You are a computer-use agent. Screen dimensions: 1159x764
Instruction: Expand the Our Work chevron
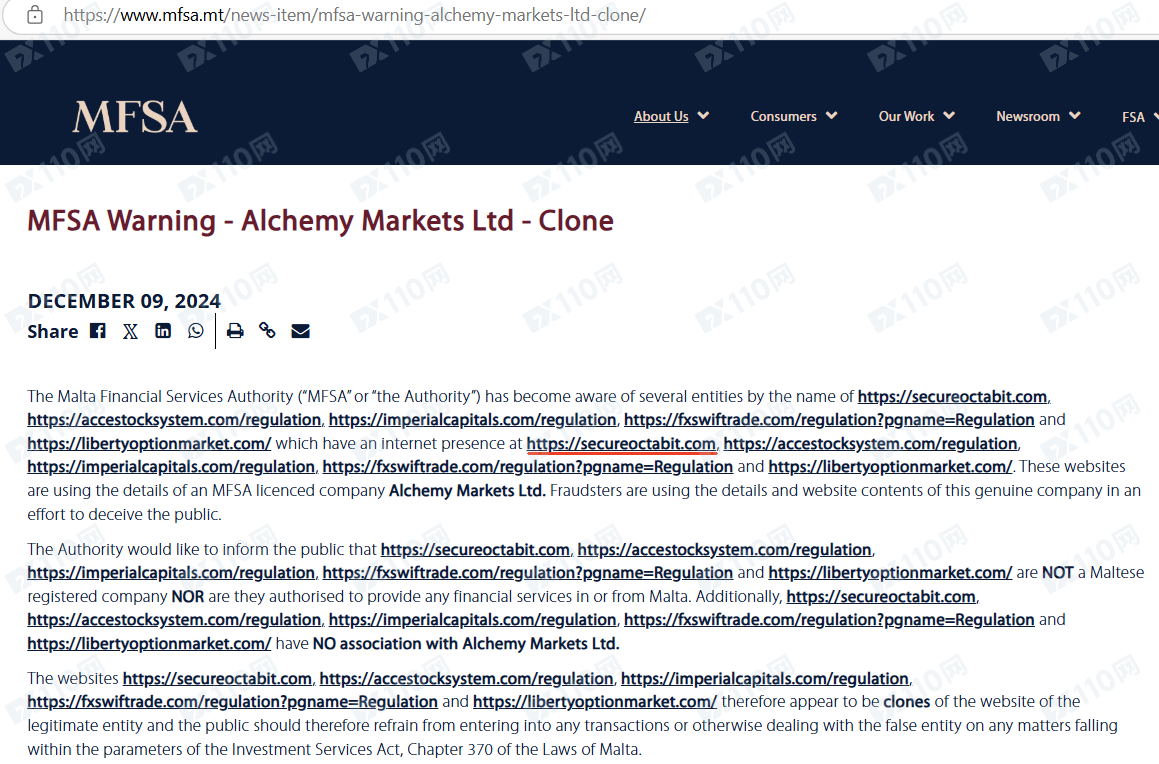[949, 115]
